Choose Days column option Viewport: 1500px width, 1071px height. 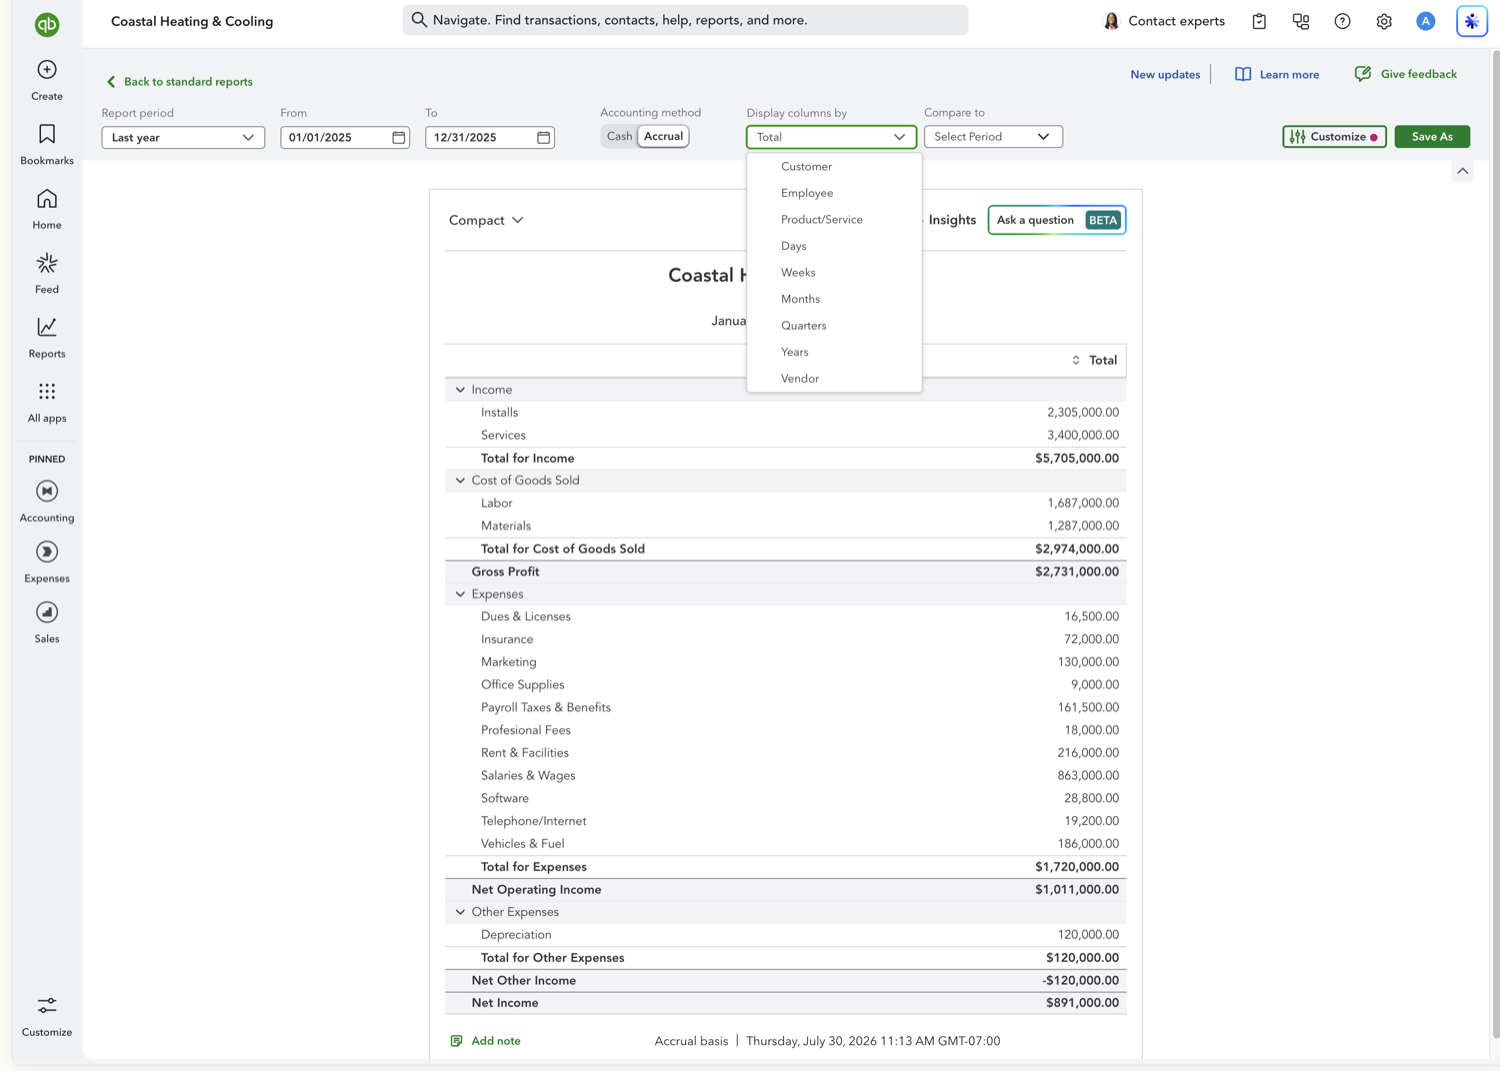point(834,246)
